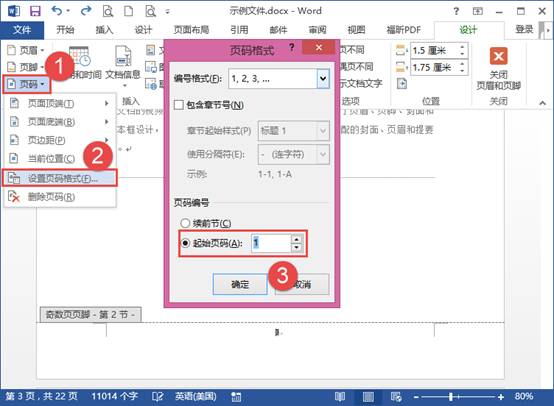Click the New blank document icon
This screenshot has height=406, width=554.
129,11
